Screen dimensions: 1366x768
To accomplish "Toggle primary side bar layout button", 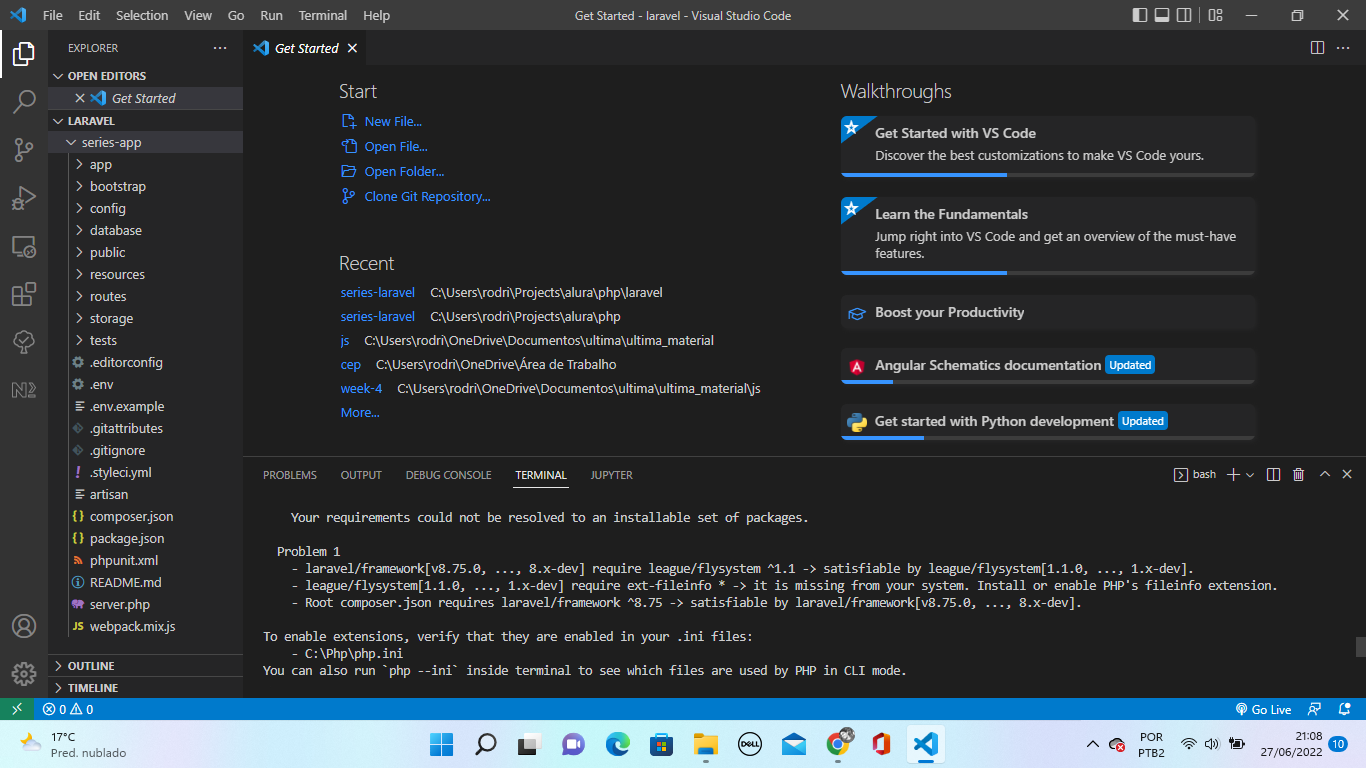I will (1140, 15).
